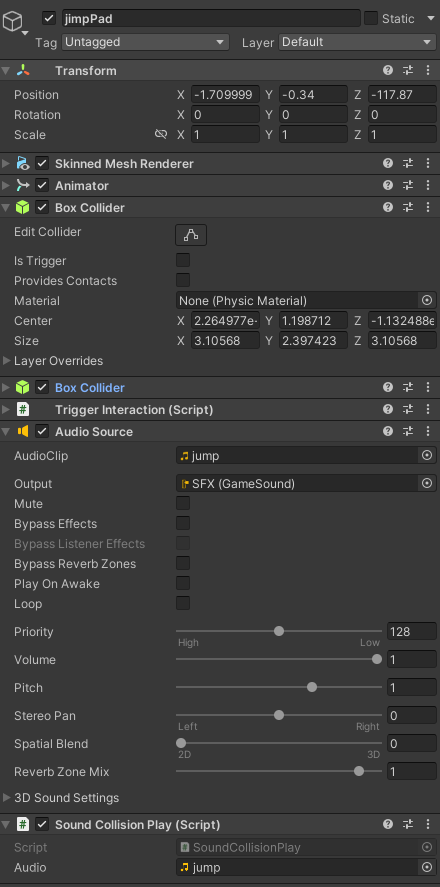Expand the Skinned Mesh Renderer foldout
This screenshot has height=887, width=440.
click(x=6, y=163)
